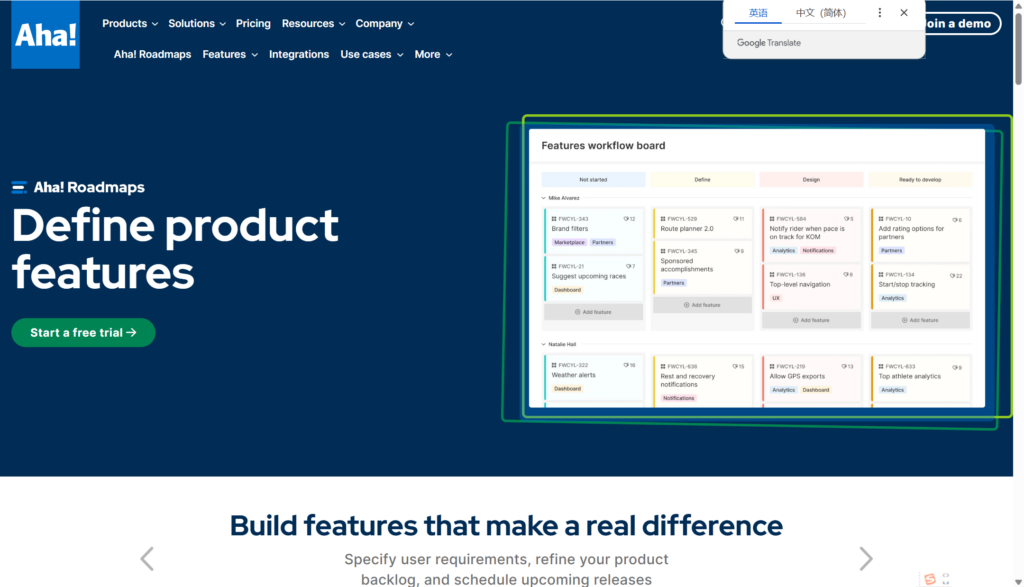Expand the Solutions dropdown menu
Viewport: 1024px width, 587px height.
click(197, 23)
